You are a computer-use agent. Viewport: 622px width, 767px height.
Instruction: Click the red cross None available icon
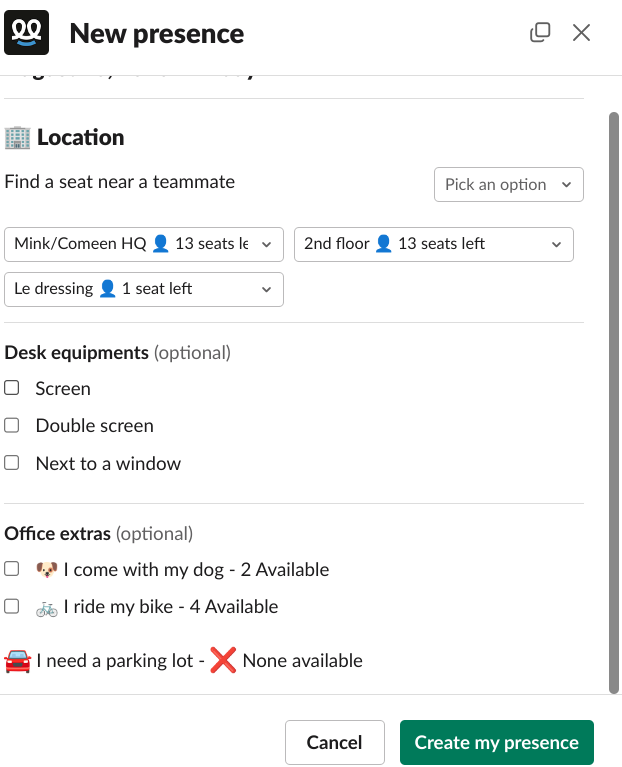pos(223,660)
